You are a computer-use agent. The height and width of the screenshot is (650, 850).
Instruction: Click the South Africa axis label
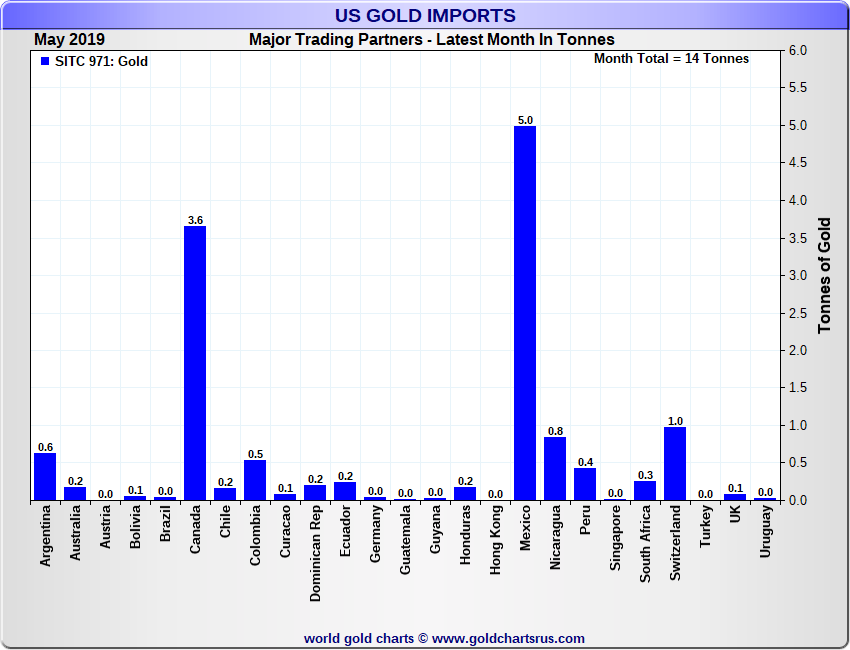coord(645,544)
